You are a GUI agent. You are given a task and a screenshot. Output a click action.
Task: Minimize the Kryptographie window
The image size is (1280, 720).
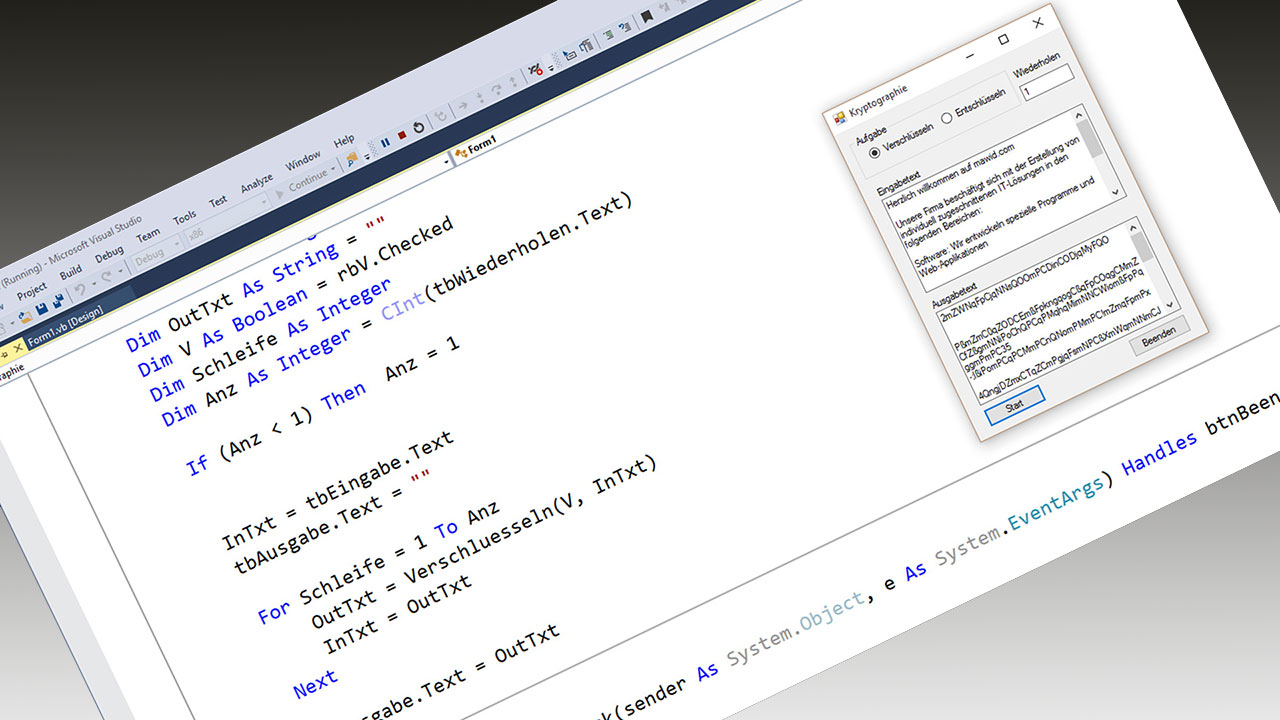pyautogui.click(x=972, y=55)
